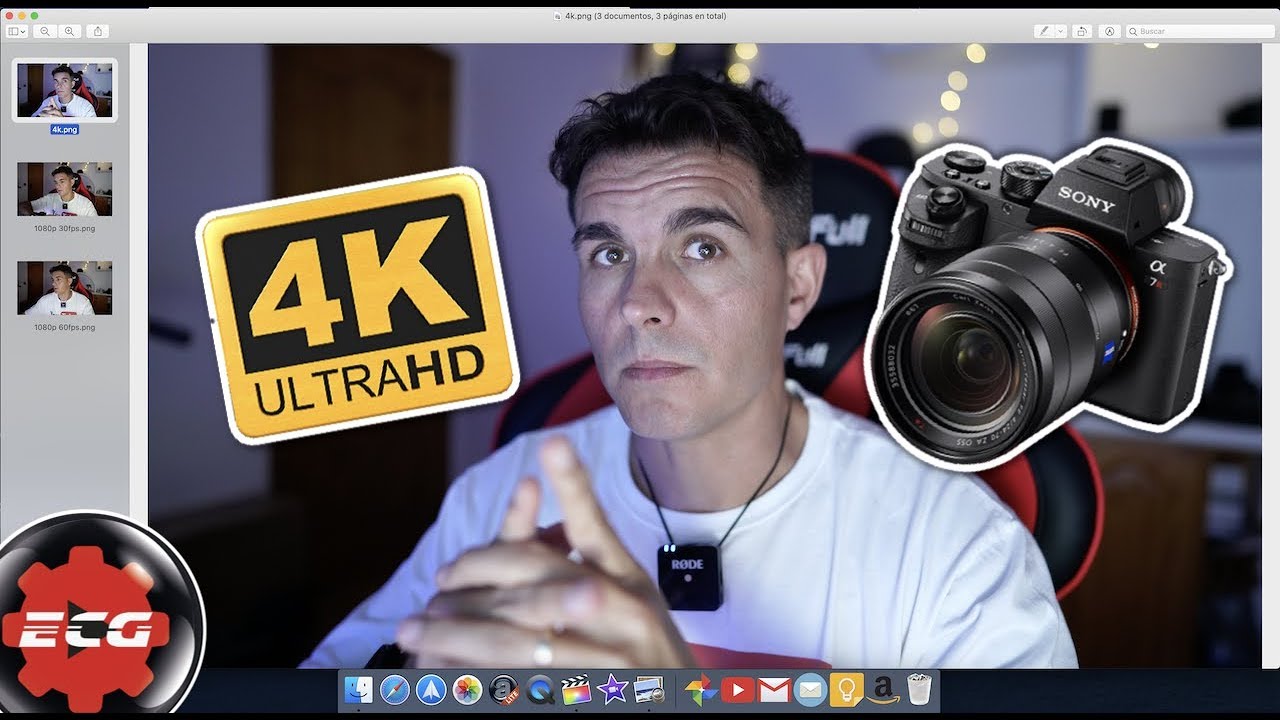Open Gmail shortcut in the Dock
Viewport: 1280px width, 720px height.
[x=774, y=689]
